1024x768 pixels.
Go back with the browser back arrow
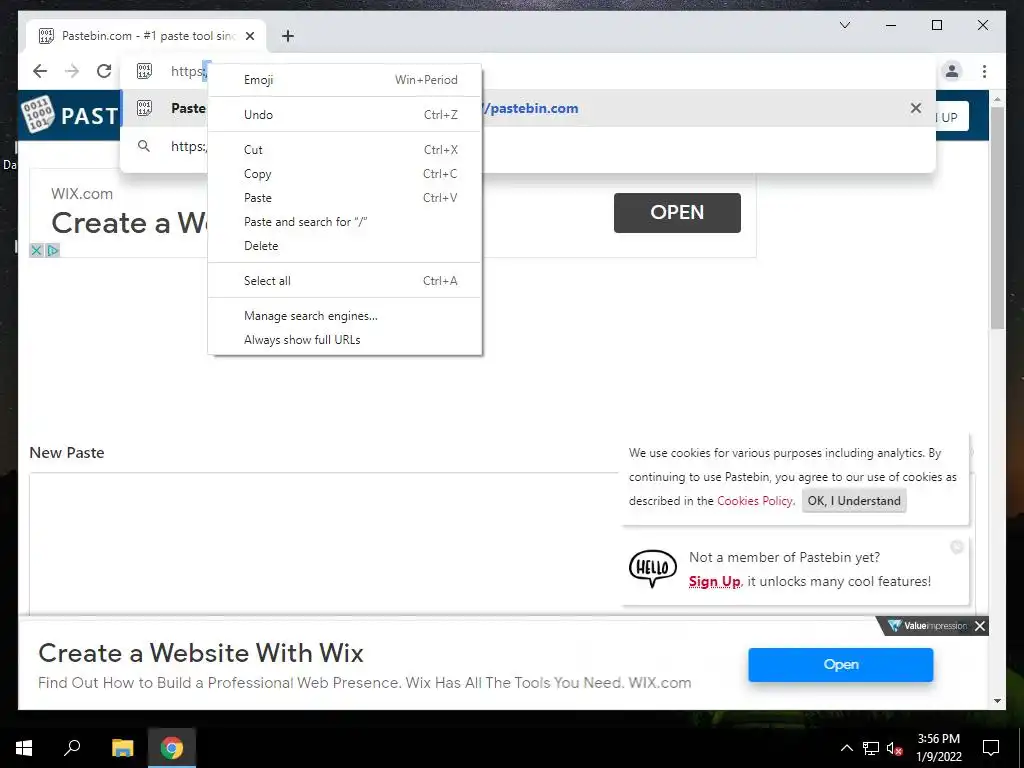pyautogui.click(x=40, y=71)
